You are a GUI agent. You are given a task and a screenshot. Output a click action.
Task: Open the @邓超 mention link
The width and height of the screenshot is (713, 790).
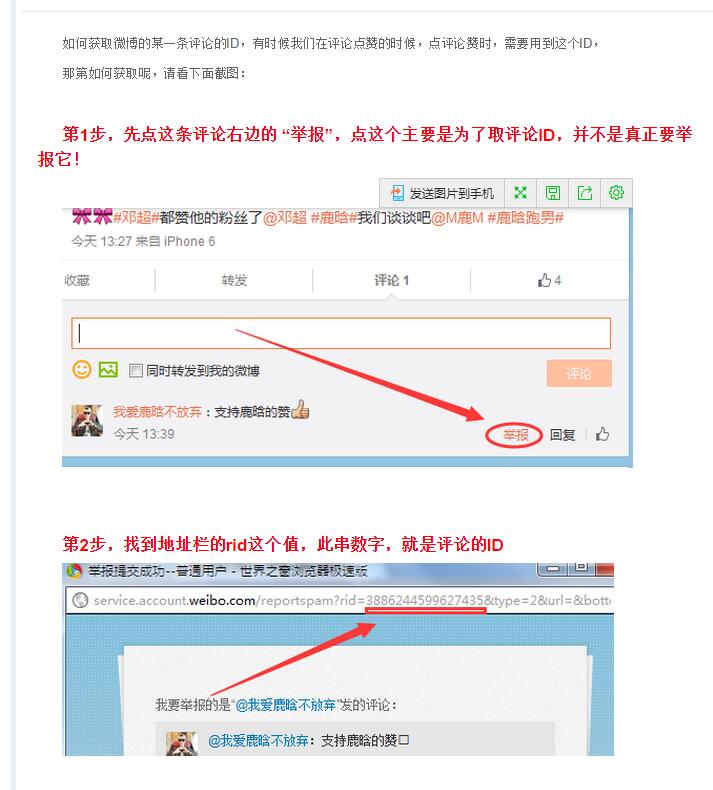[285, 218]
